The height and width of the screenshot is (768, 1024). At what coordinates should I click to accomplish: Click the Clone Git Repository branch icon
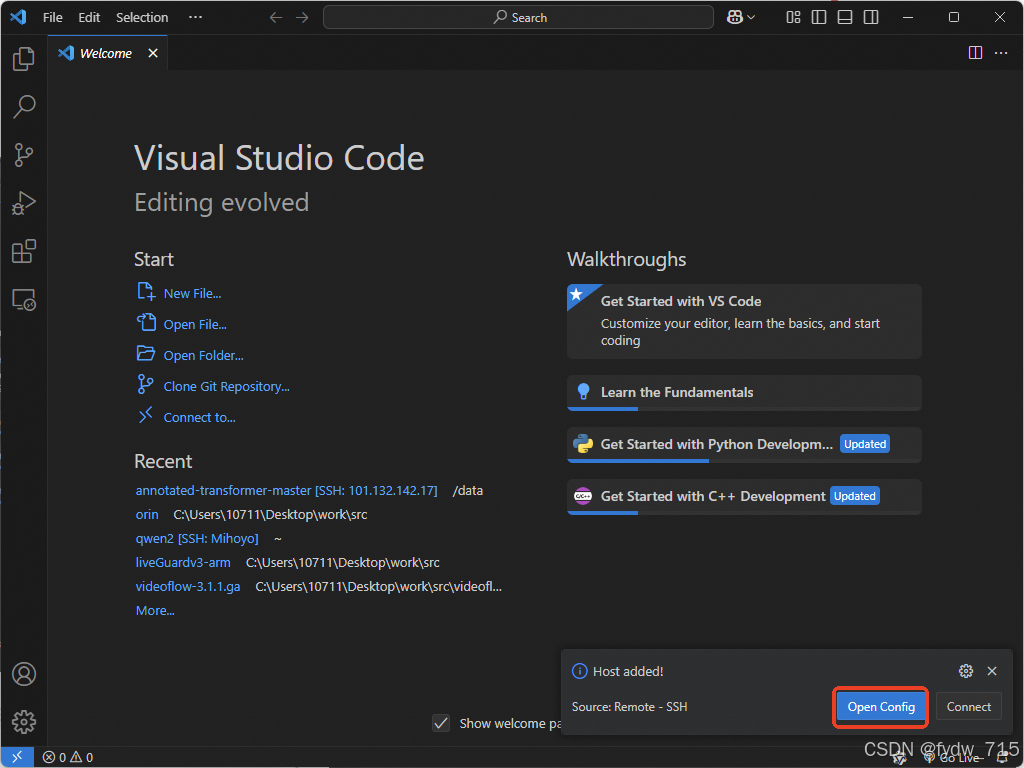click(x=145, y=384)
